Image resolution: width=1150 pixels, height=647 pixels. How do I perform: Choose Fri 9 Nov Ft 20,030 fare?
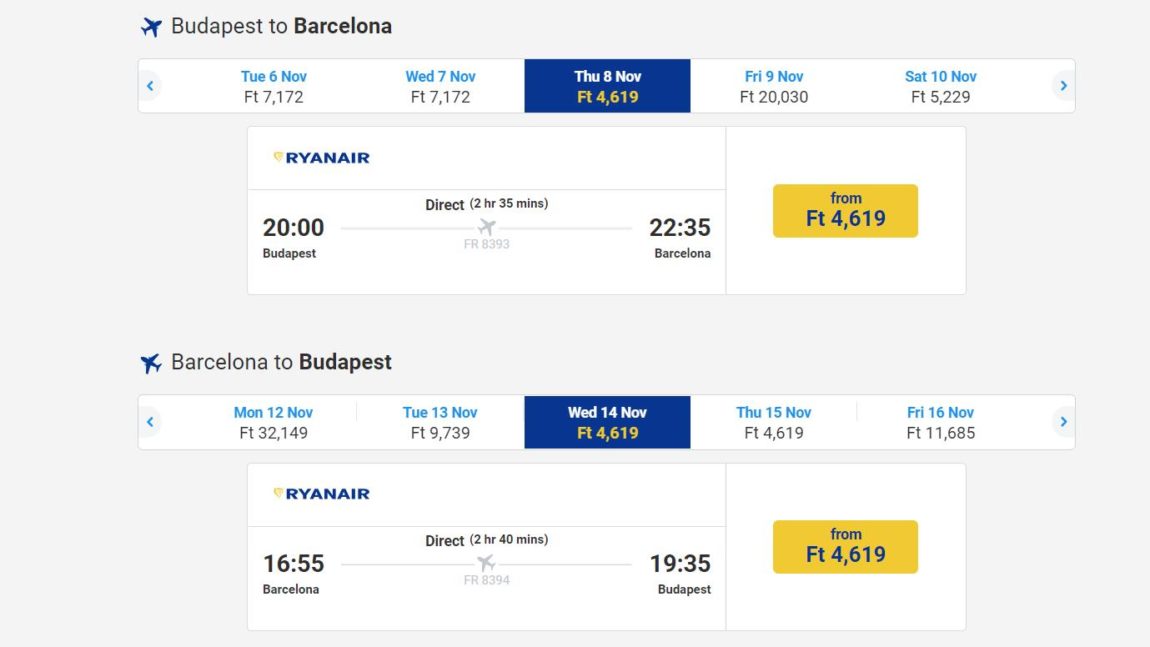coord(774,86)
